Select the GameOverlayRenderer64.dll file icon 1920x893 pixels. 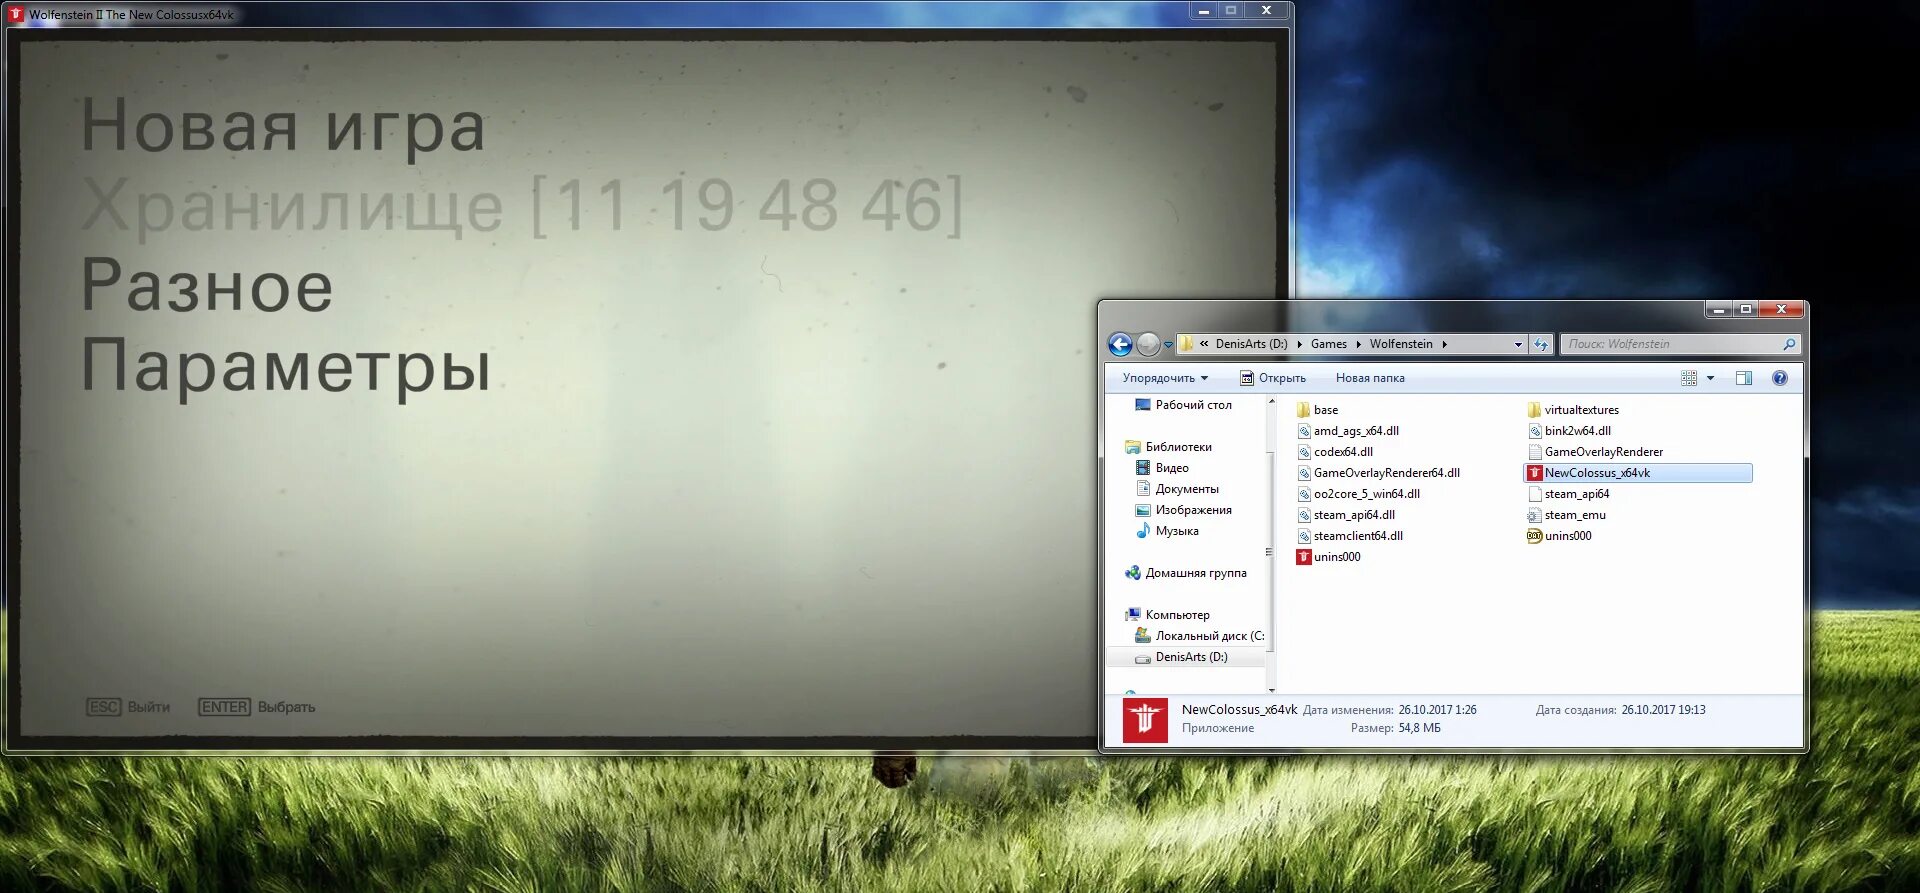pos(1304,473)
